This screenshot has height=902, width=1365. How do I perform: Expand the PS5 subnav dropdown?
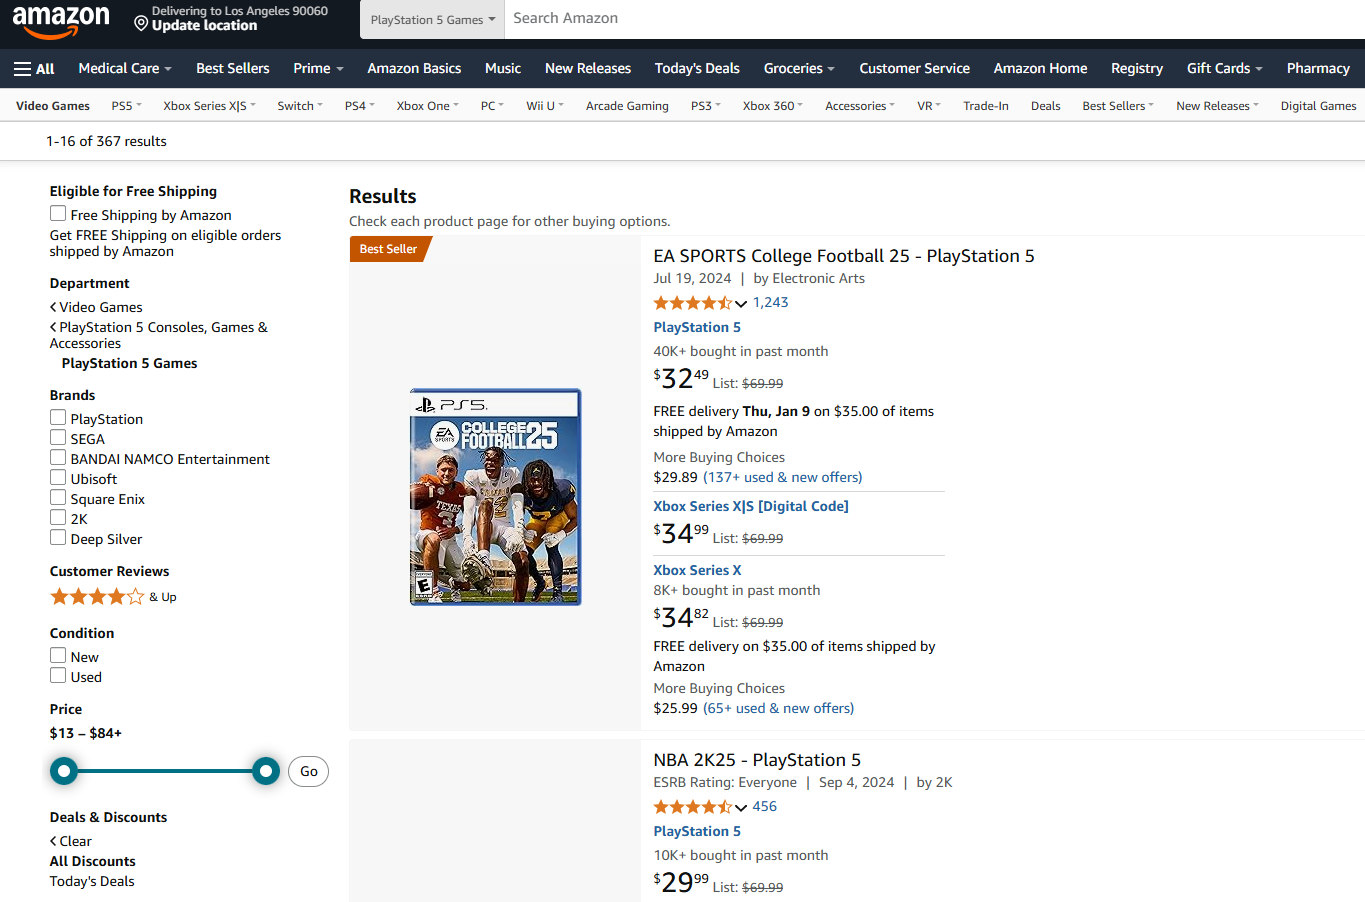(x=127, y=106)
